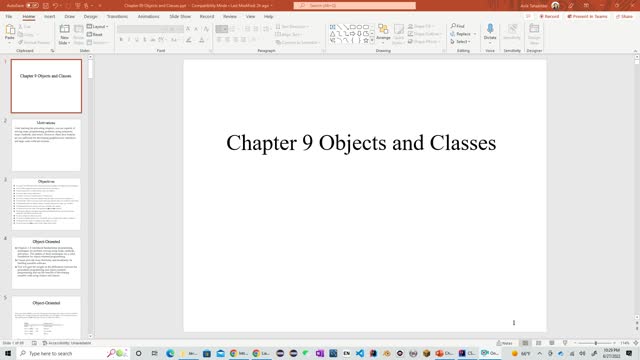The width and height of the screenshot is (640, 360).
Task: Click the Dictate microphone icon
Action: [x=490, y=29]
